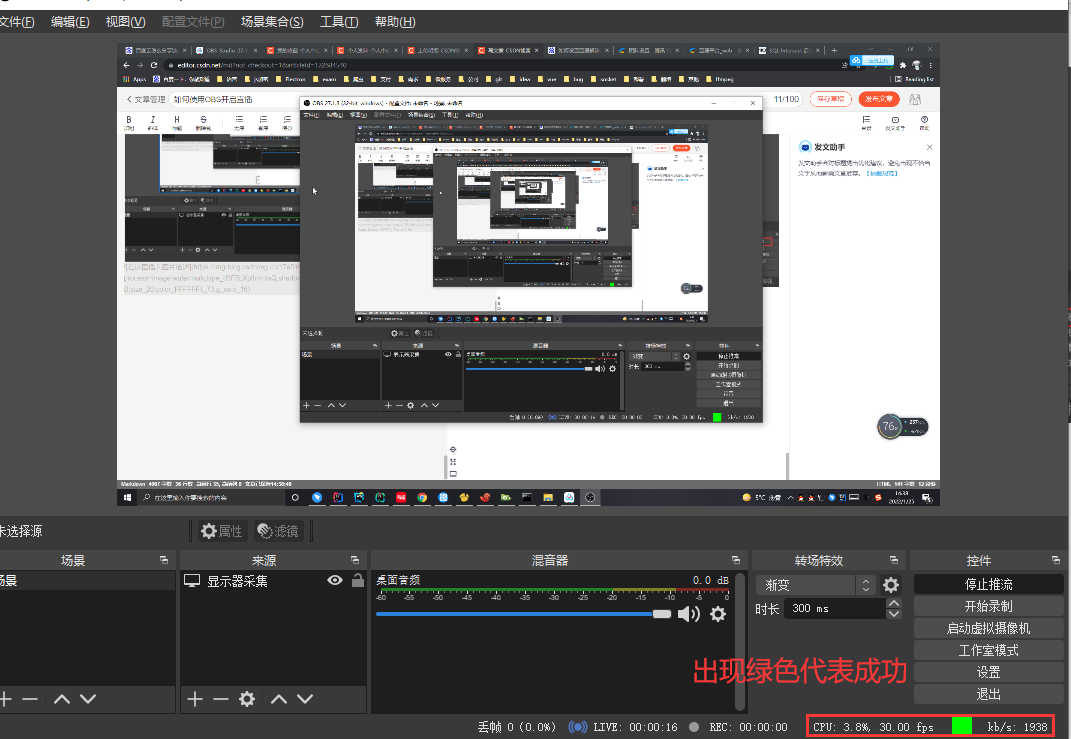The image size is (1071, 739).
Task: Click the mixer panel vertical scrollbar
Action: coord(739,641)
